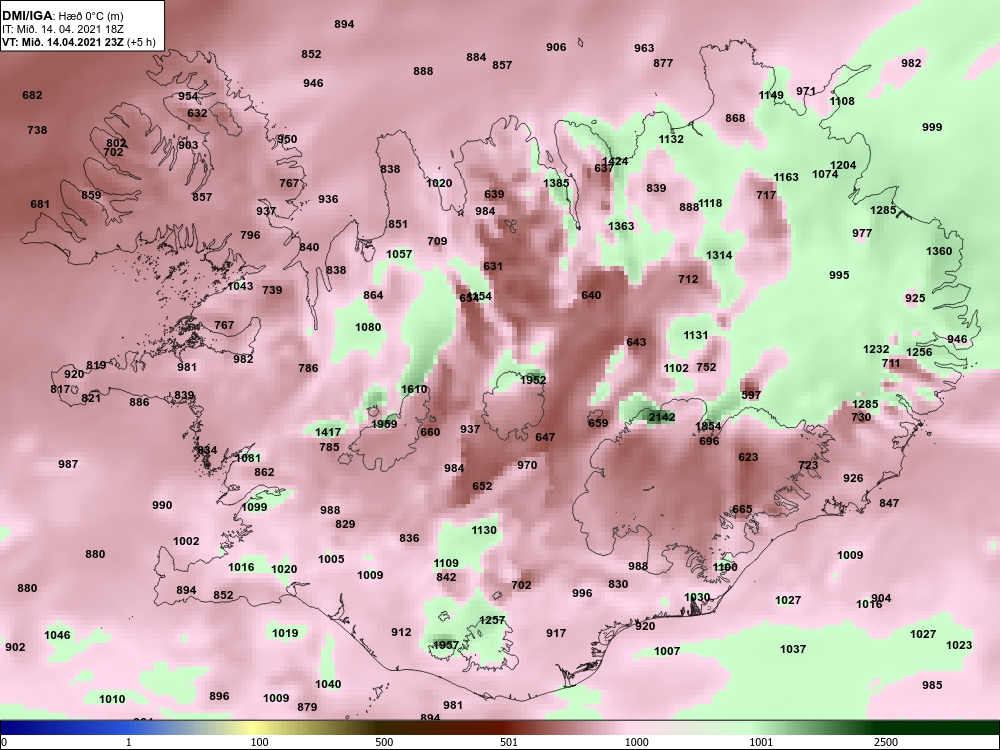Click the map value 1010
Screen dimensions: 1000x750
pos(112,700)
